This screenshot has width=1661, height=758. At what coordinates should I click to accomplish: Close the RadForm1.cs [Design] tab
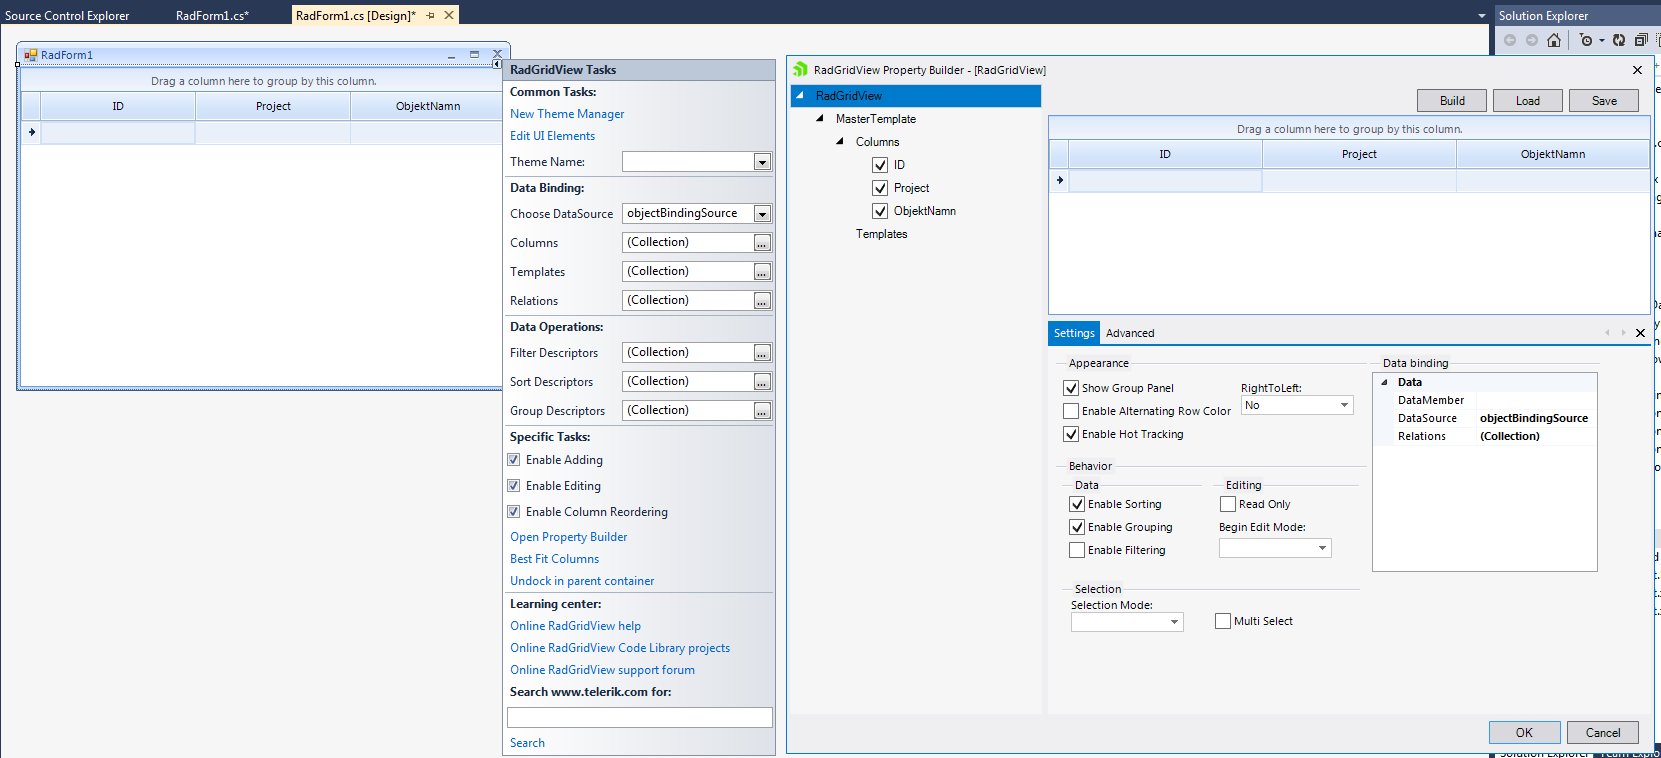coord(449,15)
